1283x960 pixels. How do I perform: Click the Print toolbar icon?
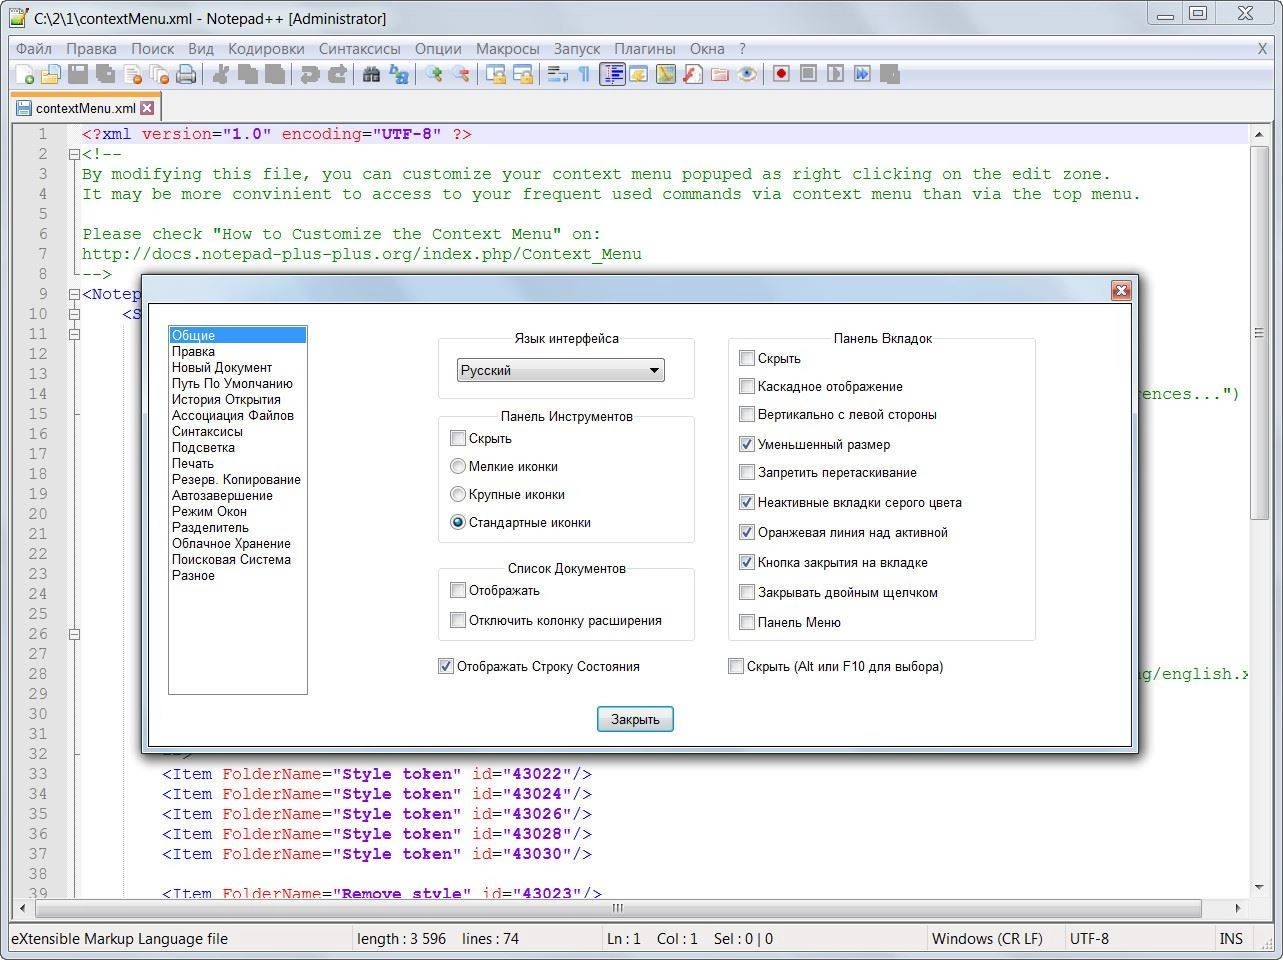tap(186, 74)
